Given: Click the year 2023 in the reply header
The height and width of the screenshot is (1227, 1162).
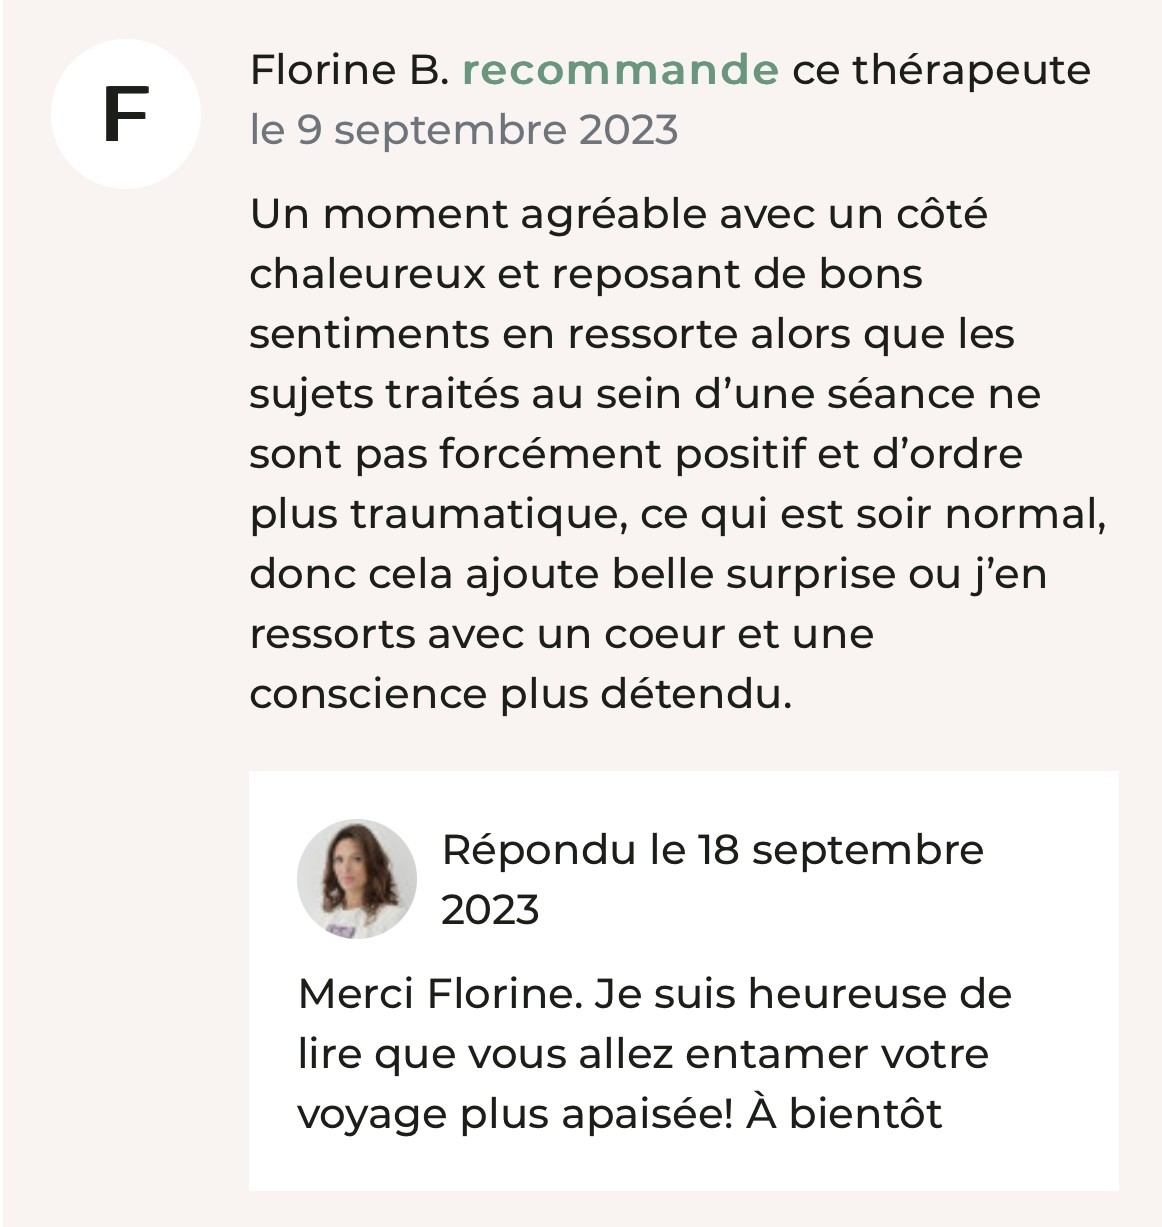Looking at the screenshot, I should click(x=490, y=910).
